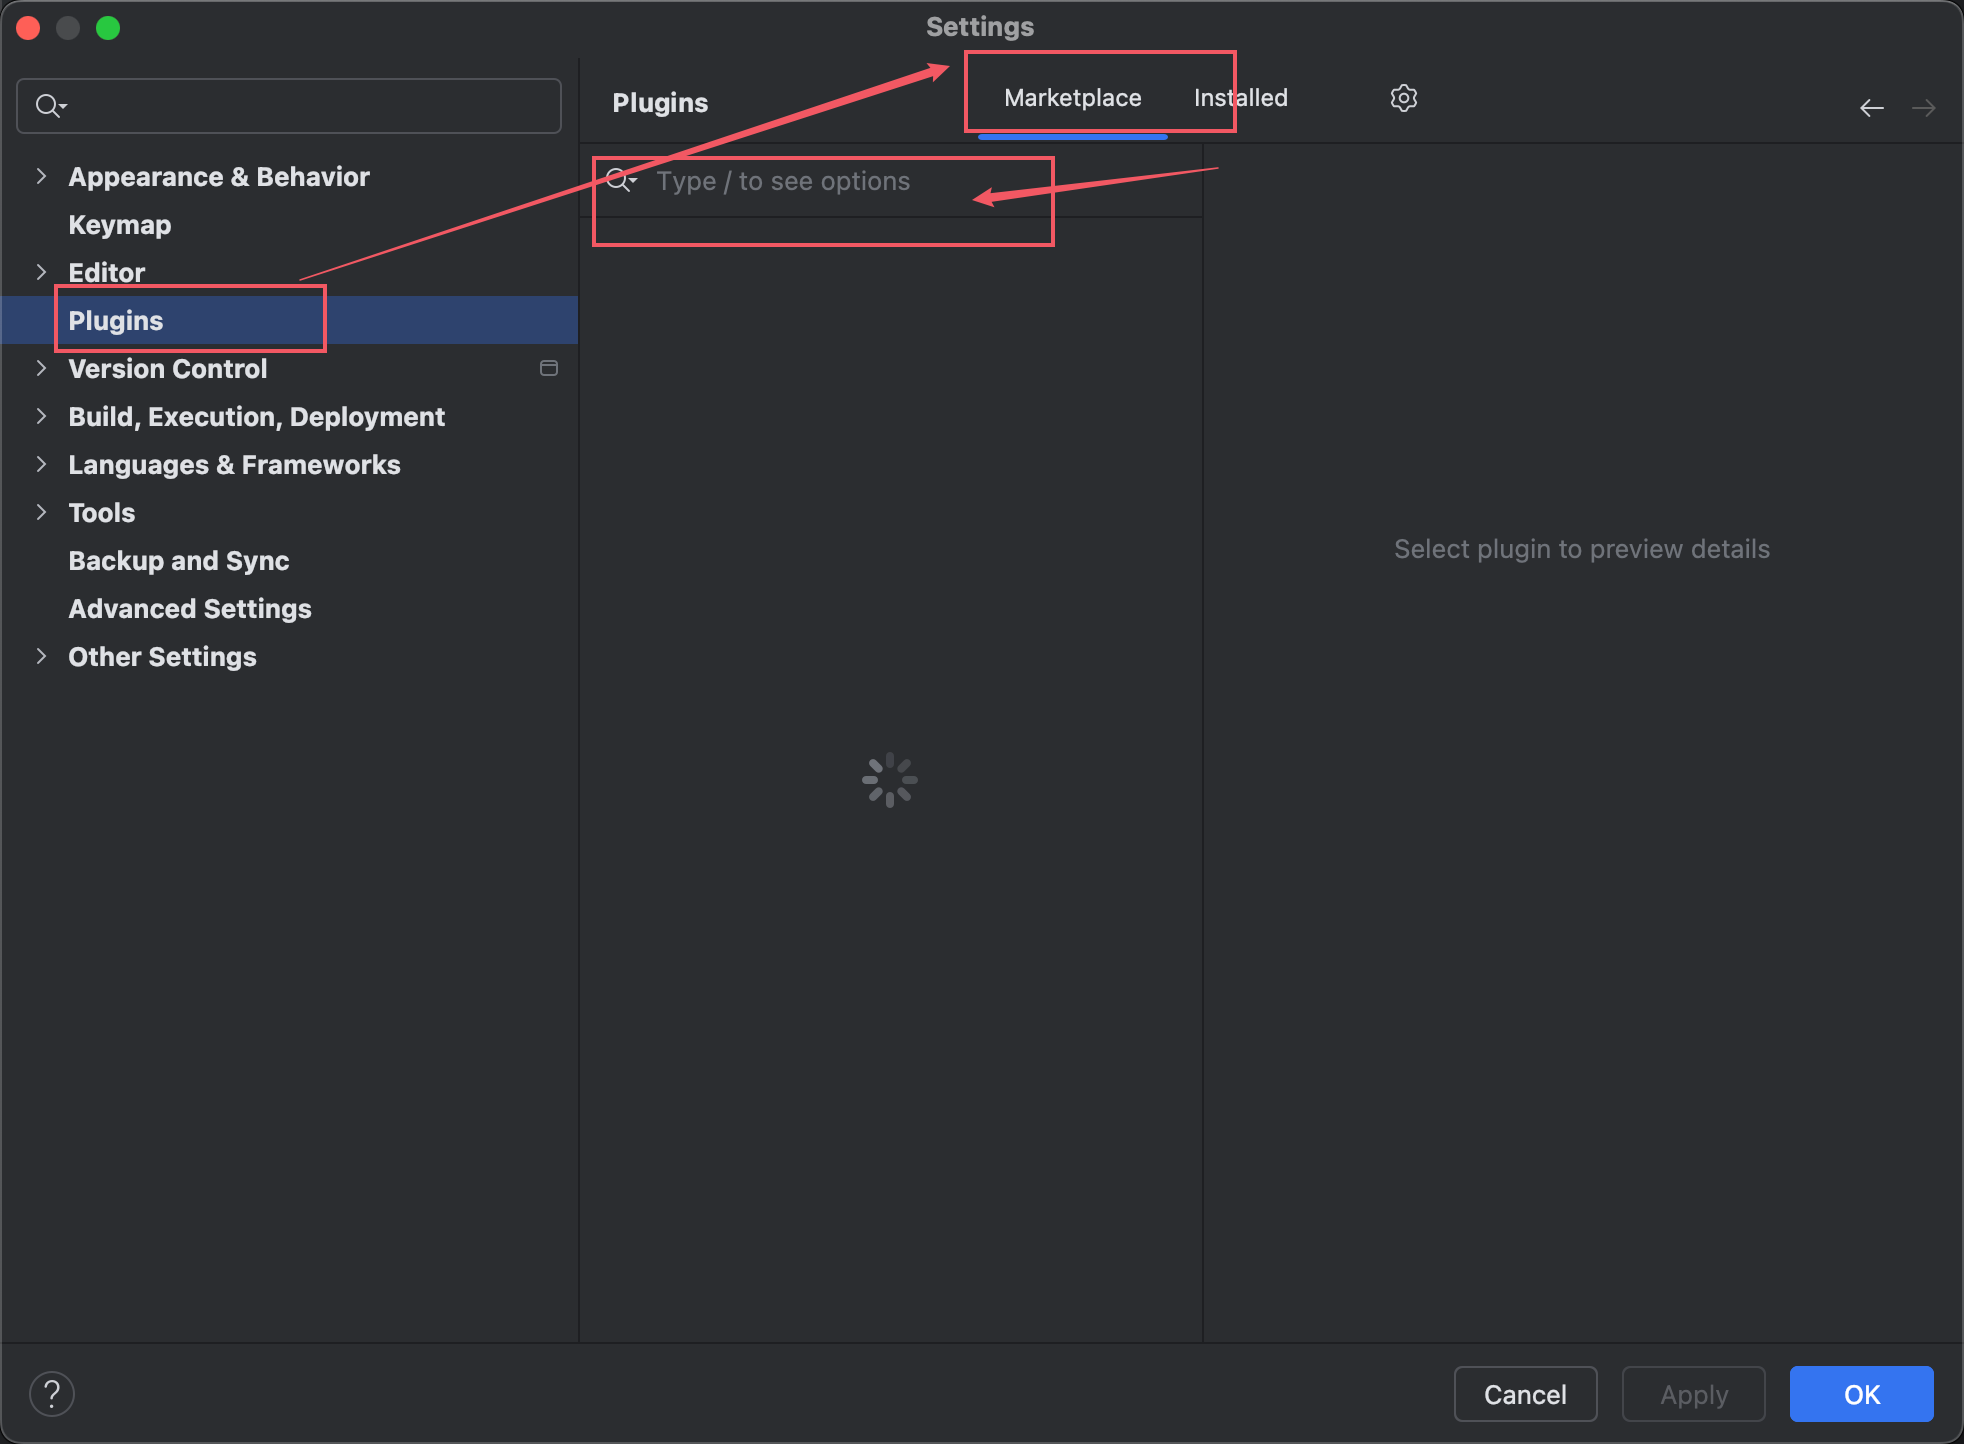
Task: Select Keymap in the settings tree
Action: 119,225
